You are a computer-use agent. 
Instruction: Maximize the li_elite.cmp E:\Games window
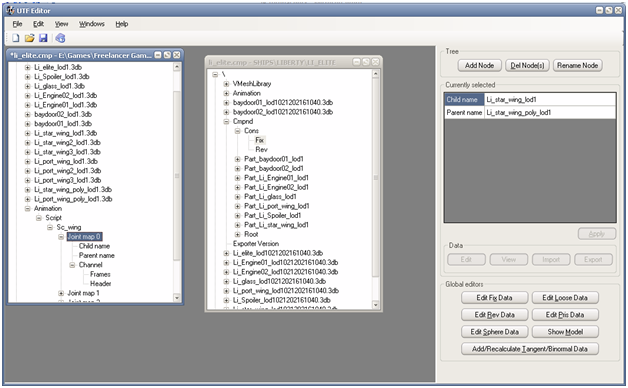[x=167, y=55]
